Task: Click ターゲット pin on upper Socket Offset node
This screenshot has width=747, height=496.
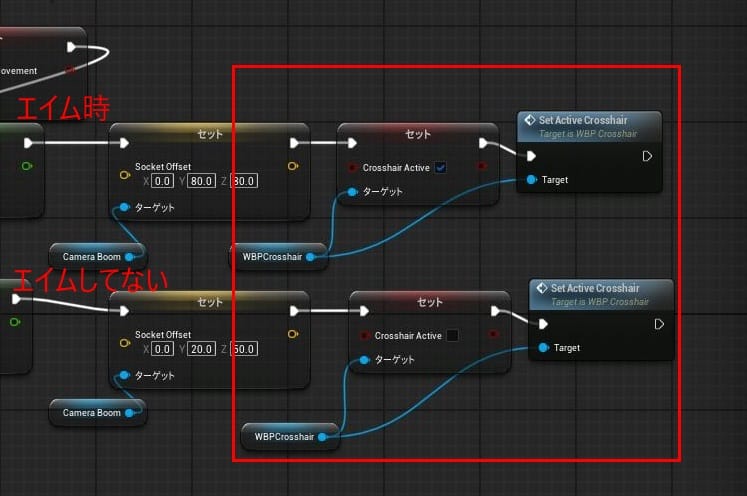Action: coord(124,207)
